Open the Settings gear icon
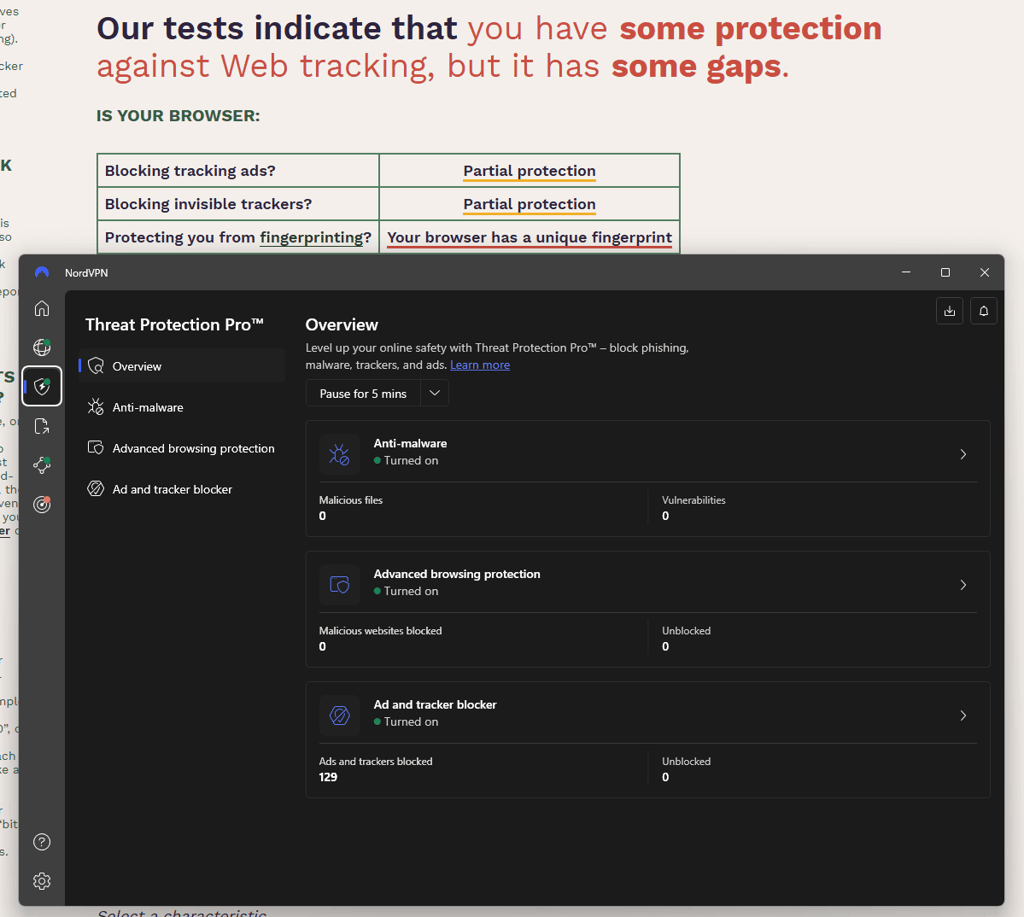 [42, 881]
